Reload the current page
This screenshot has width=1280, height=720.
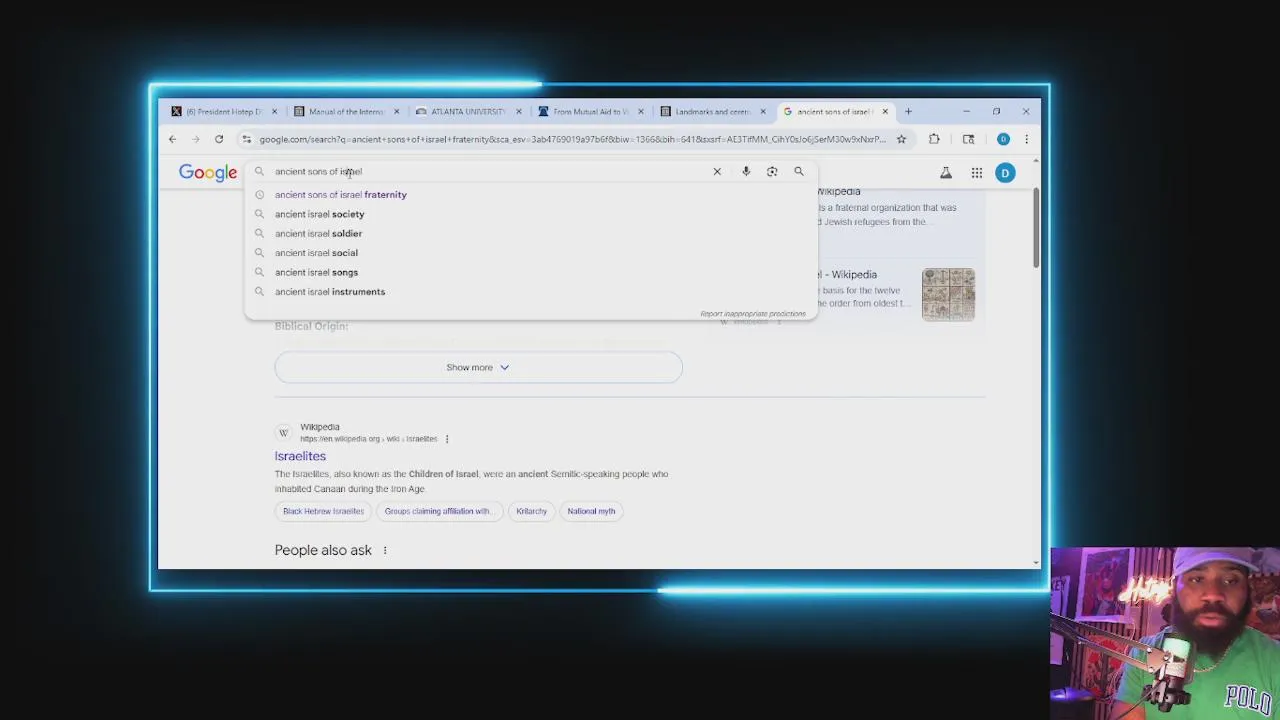(219, 139)
